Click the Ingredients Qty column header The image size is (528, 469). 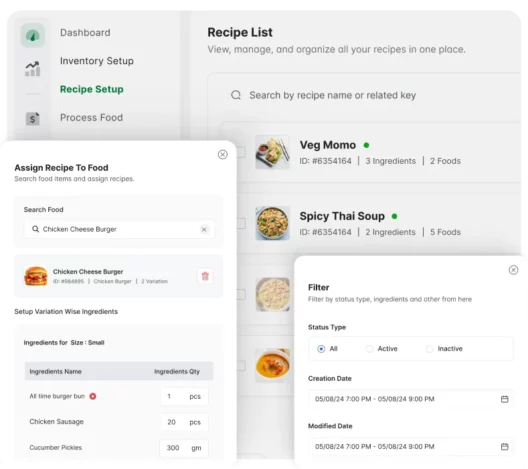pyautogui.click(x=177, y=371)
